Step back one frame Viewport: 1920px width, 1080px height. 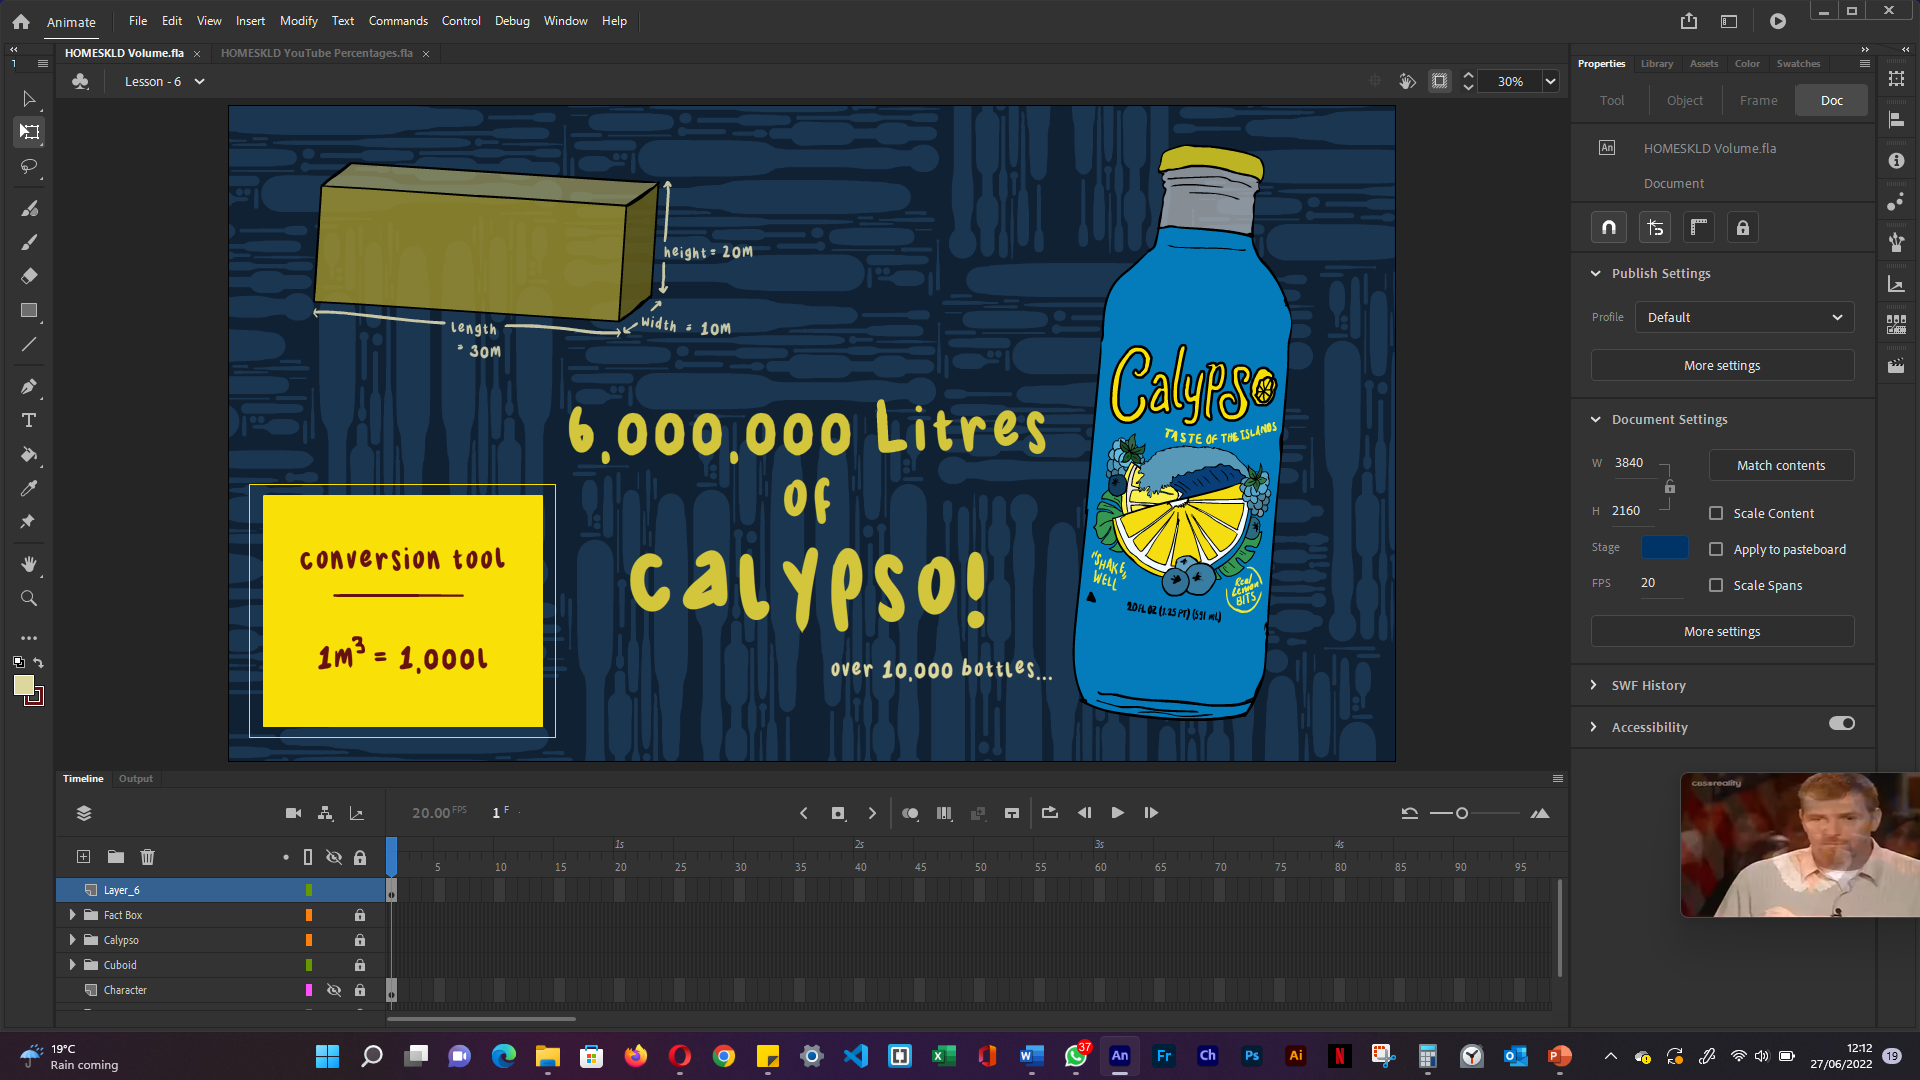1084,813
